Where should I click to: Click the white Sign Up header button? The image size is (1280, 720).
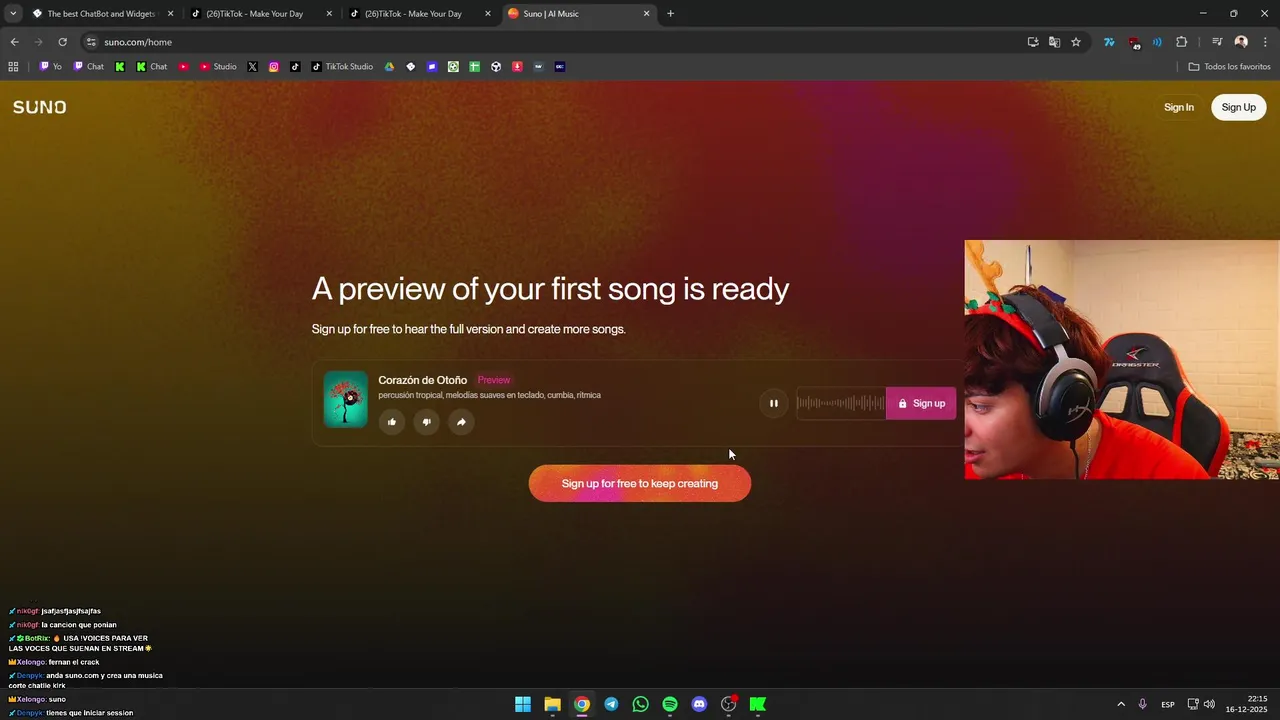(1239, 107)
